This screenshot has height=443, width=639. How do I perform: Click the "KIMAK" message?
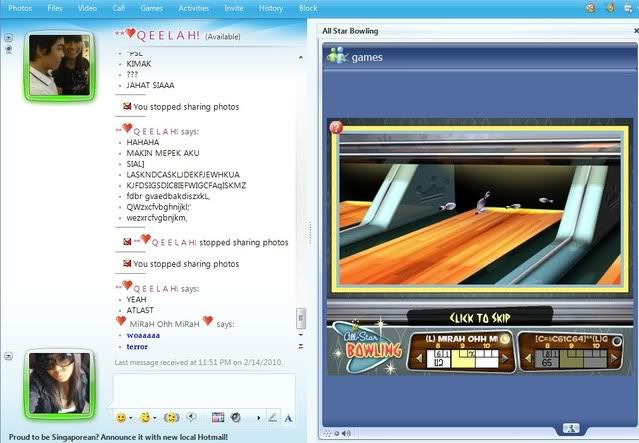click(139, 64)
